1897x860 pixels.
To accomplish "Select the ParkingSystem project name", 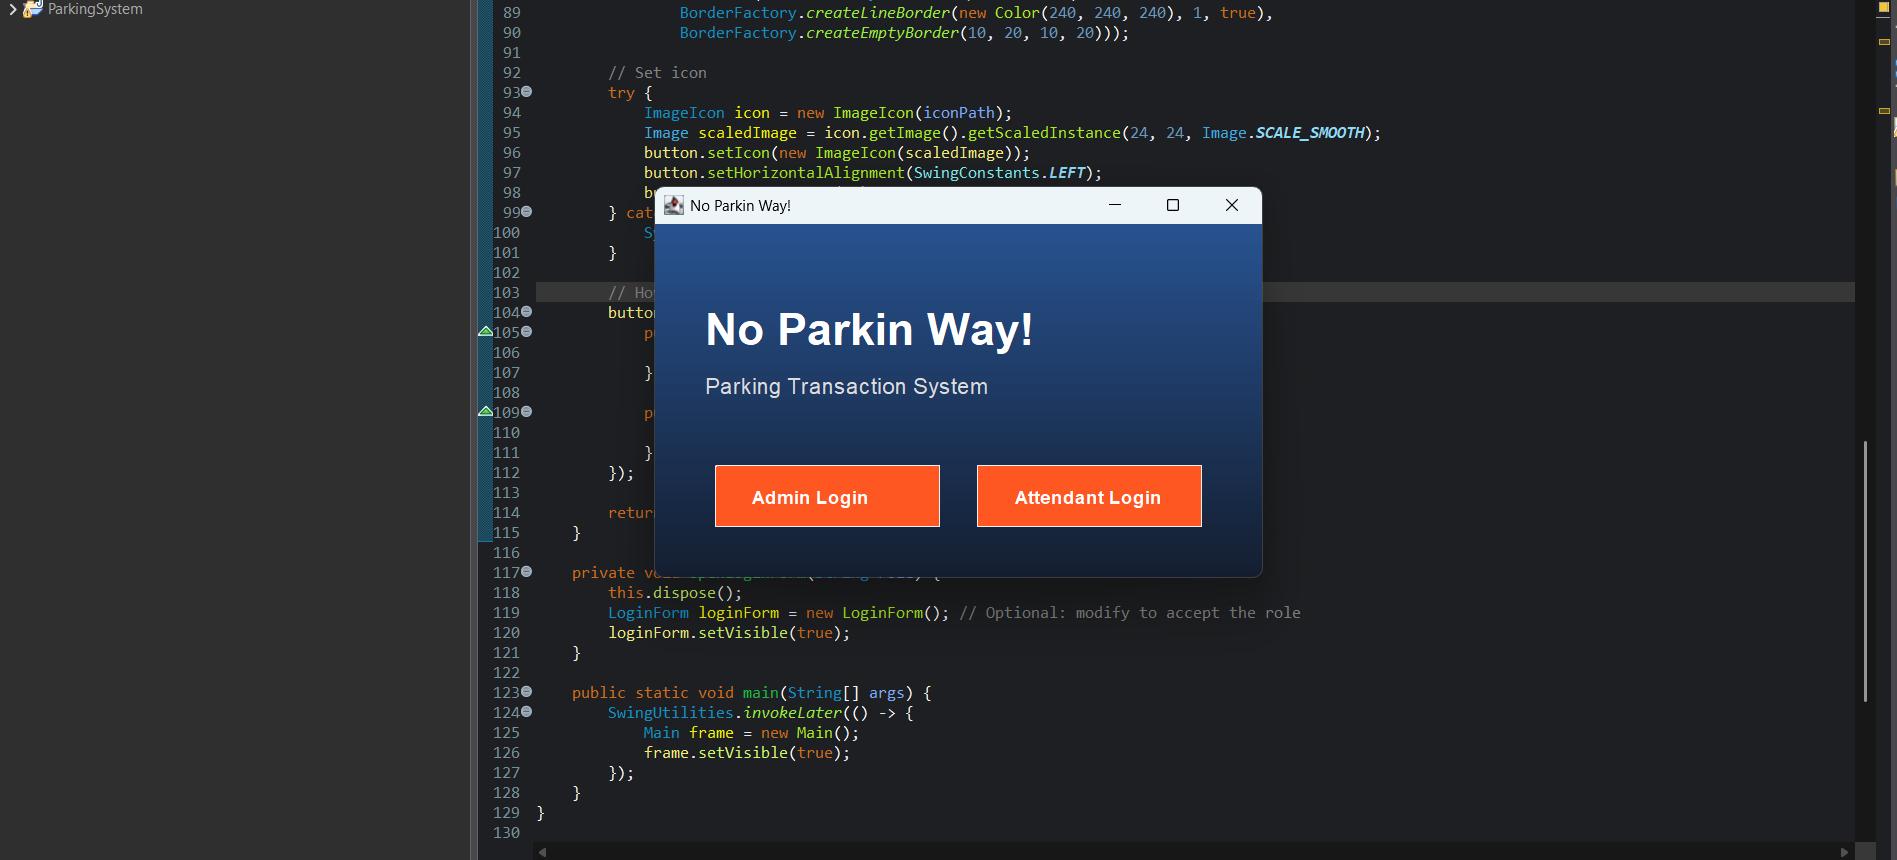I will [95, 9].
